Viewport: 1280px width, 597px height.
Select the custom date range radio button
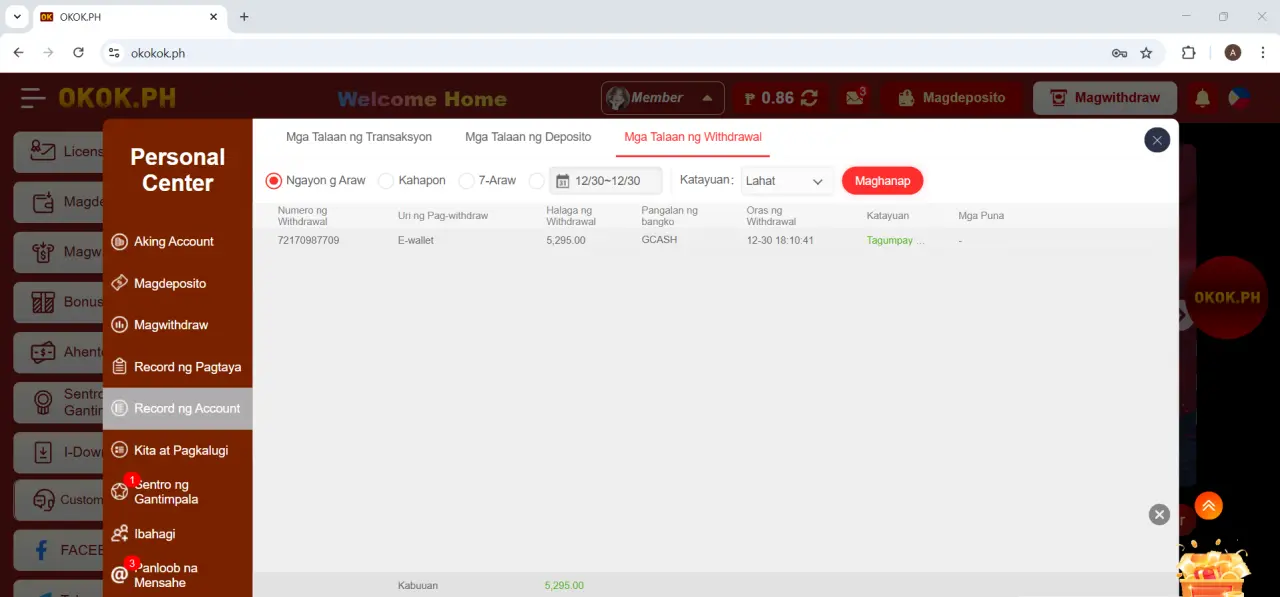536,181
